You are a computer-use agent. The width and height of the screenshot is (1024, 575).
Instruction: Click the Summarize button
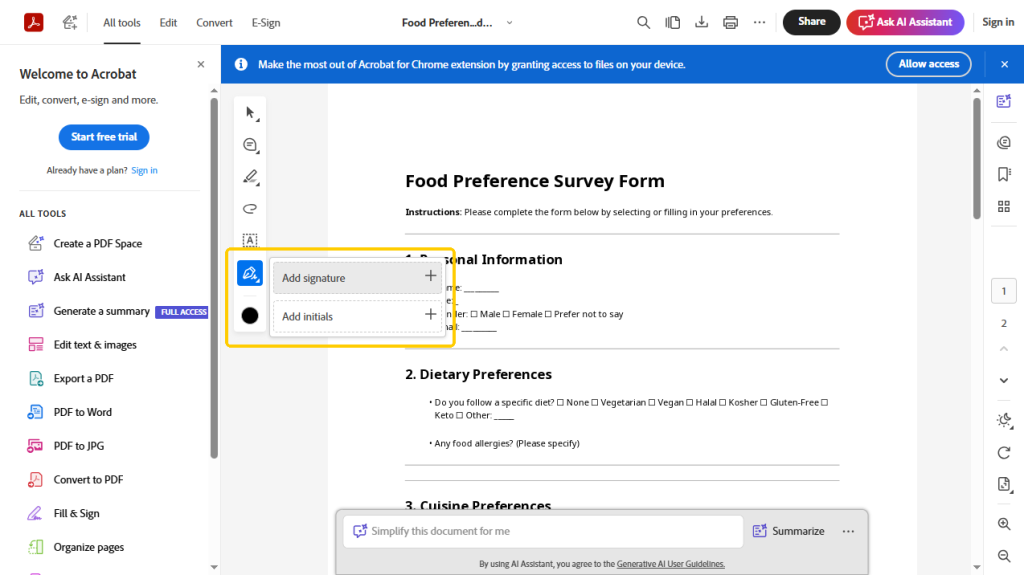[x=788, y=531]
